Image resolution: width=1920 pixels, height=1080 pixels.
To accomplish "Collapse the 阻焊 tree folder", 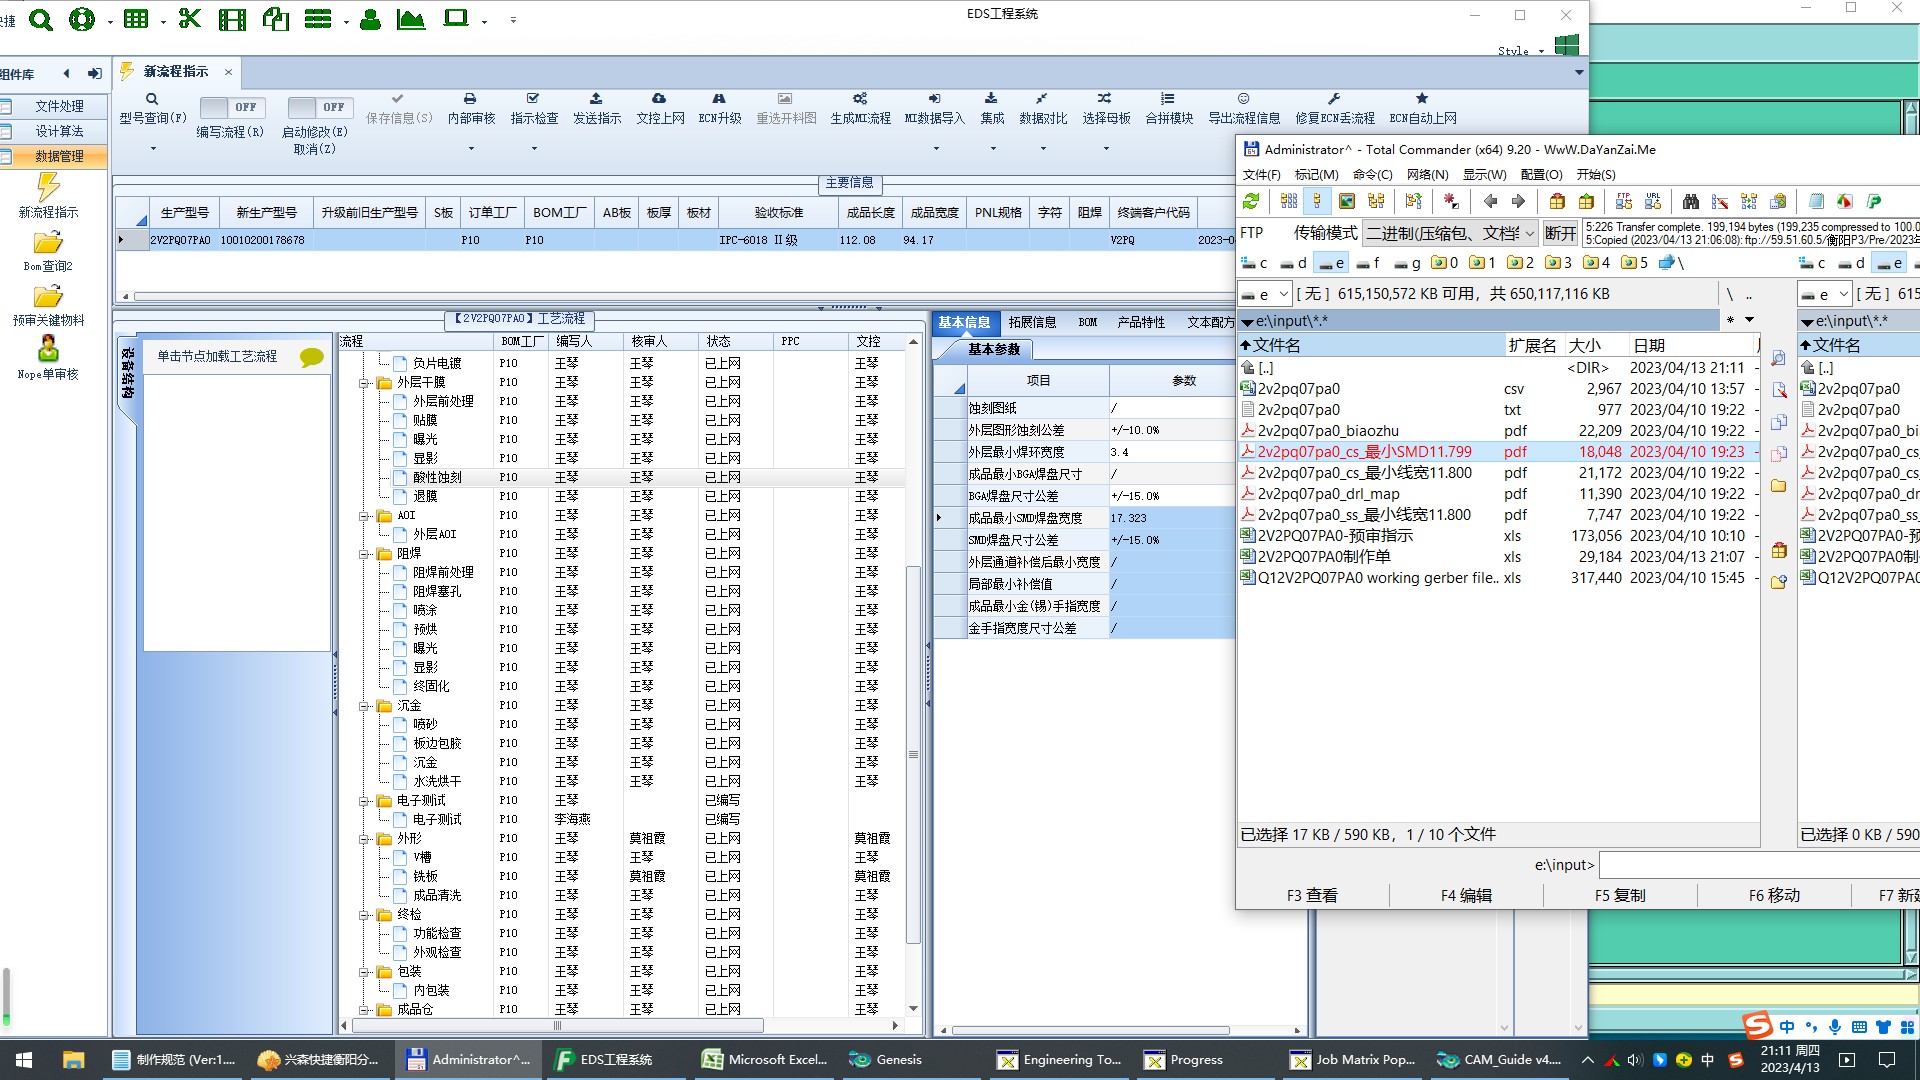I will (x=365, y=554).
